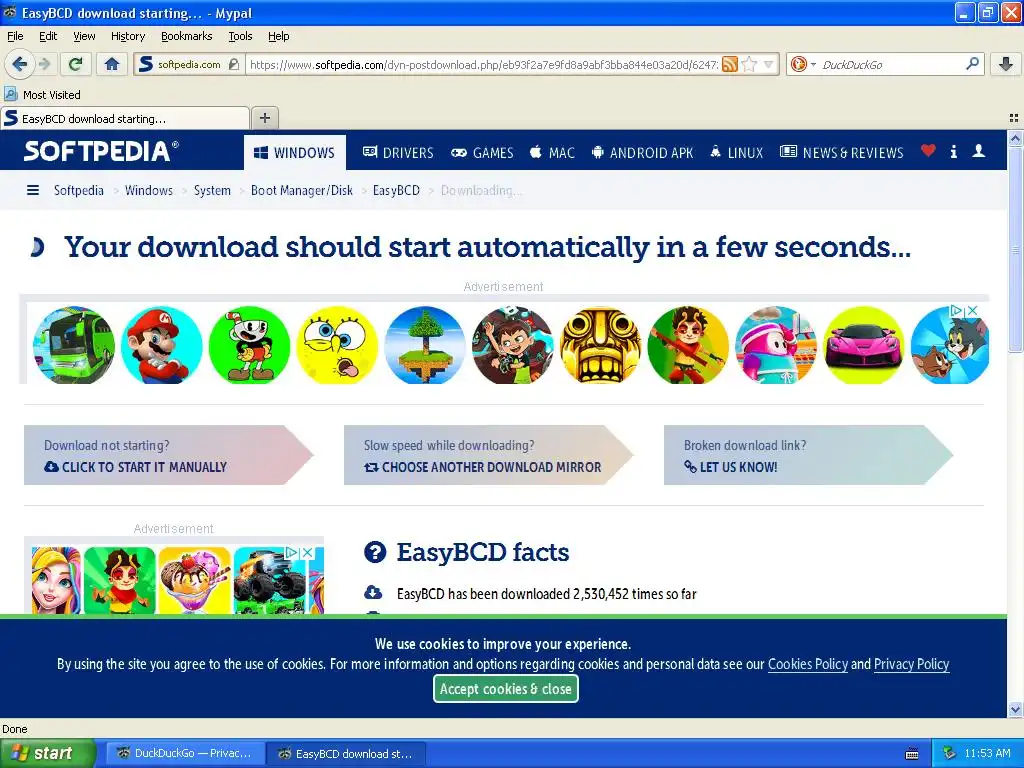This screenshot has width=1024, height=768.
Task: Click the user account icon
Action: pos(978,151)
